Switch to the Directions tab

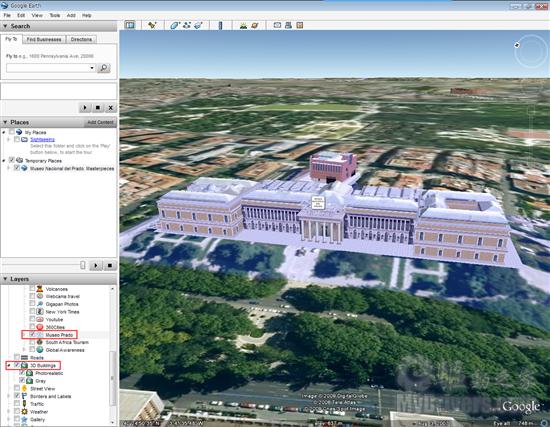point(81,39)
